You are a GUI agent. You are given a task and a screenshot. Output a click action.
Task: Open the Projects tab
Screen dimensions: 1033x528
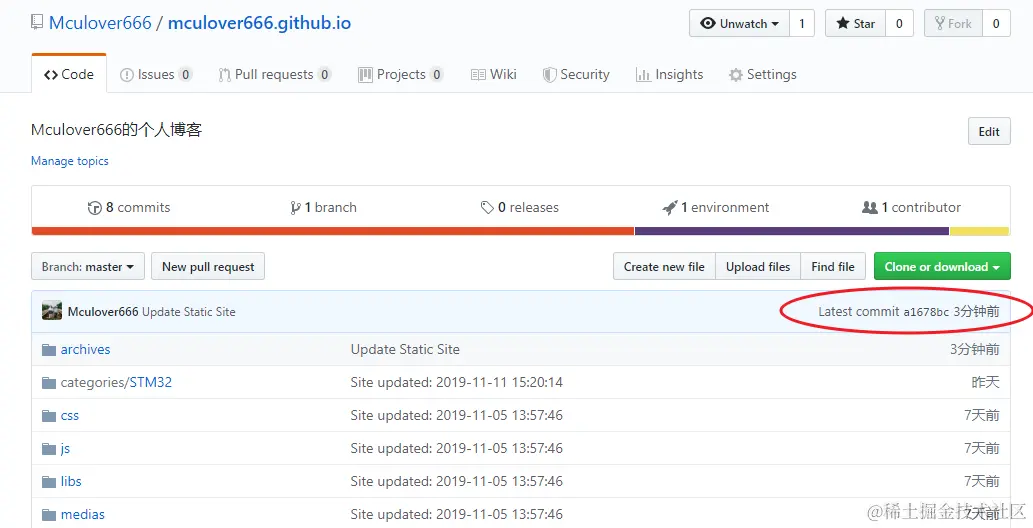401,74
